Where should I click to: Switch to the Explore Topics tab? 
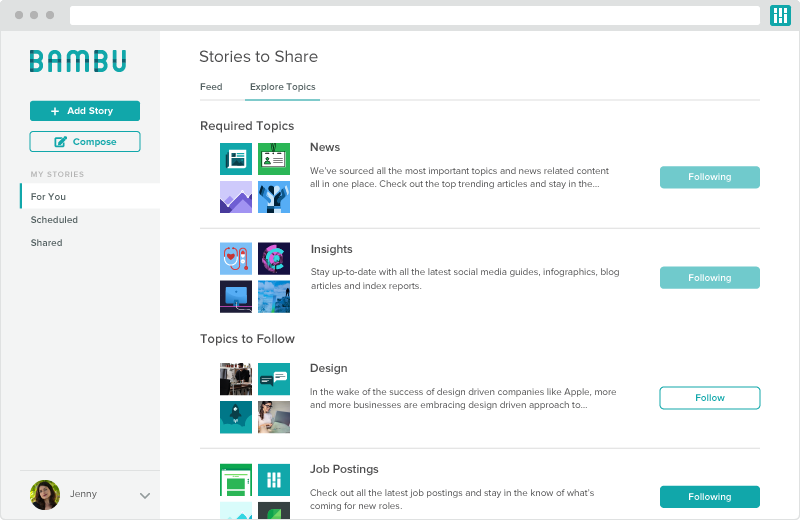pyautogui.click(x=283, y=87)
